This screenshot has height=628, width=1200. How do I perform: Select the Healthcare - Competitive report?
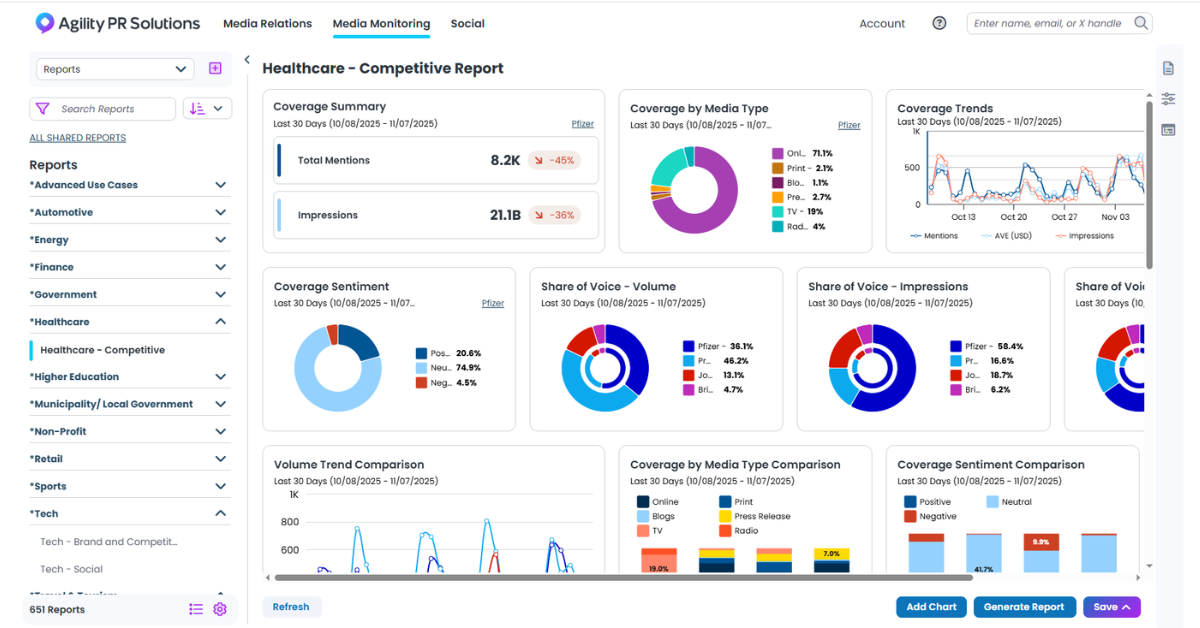[102, 350]
